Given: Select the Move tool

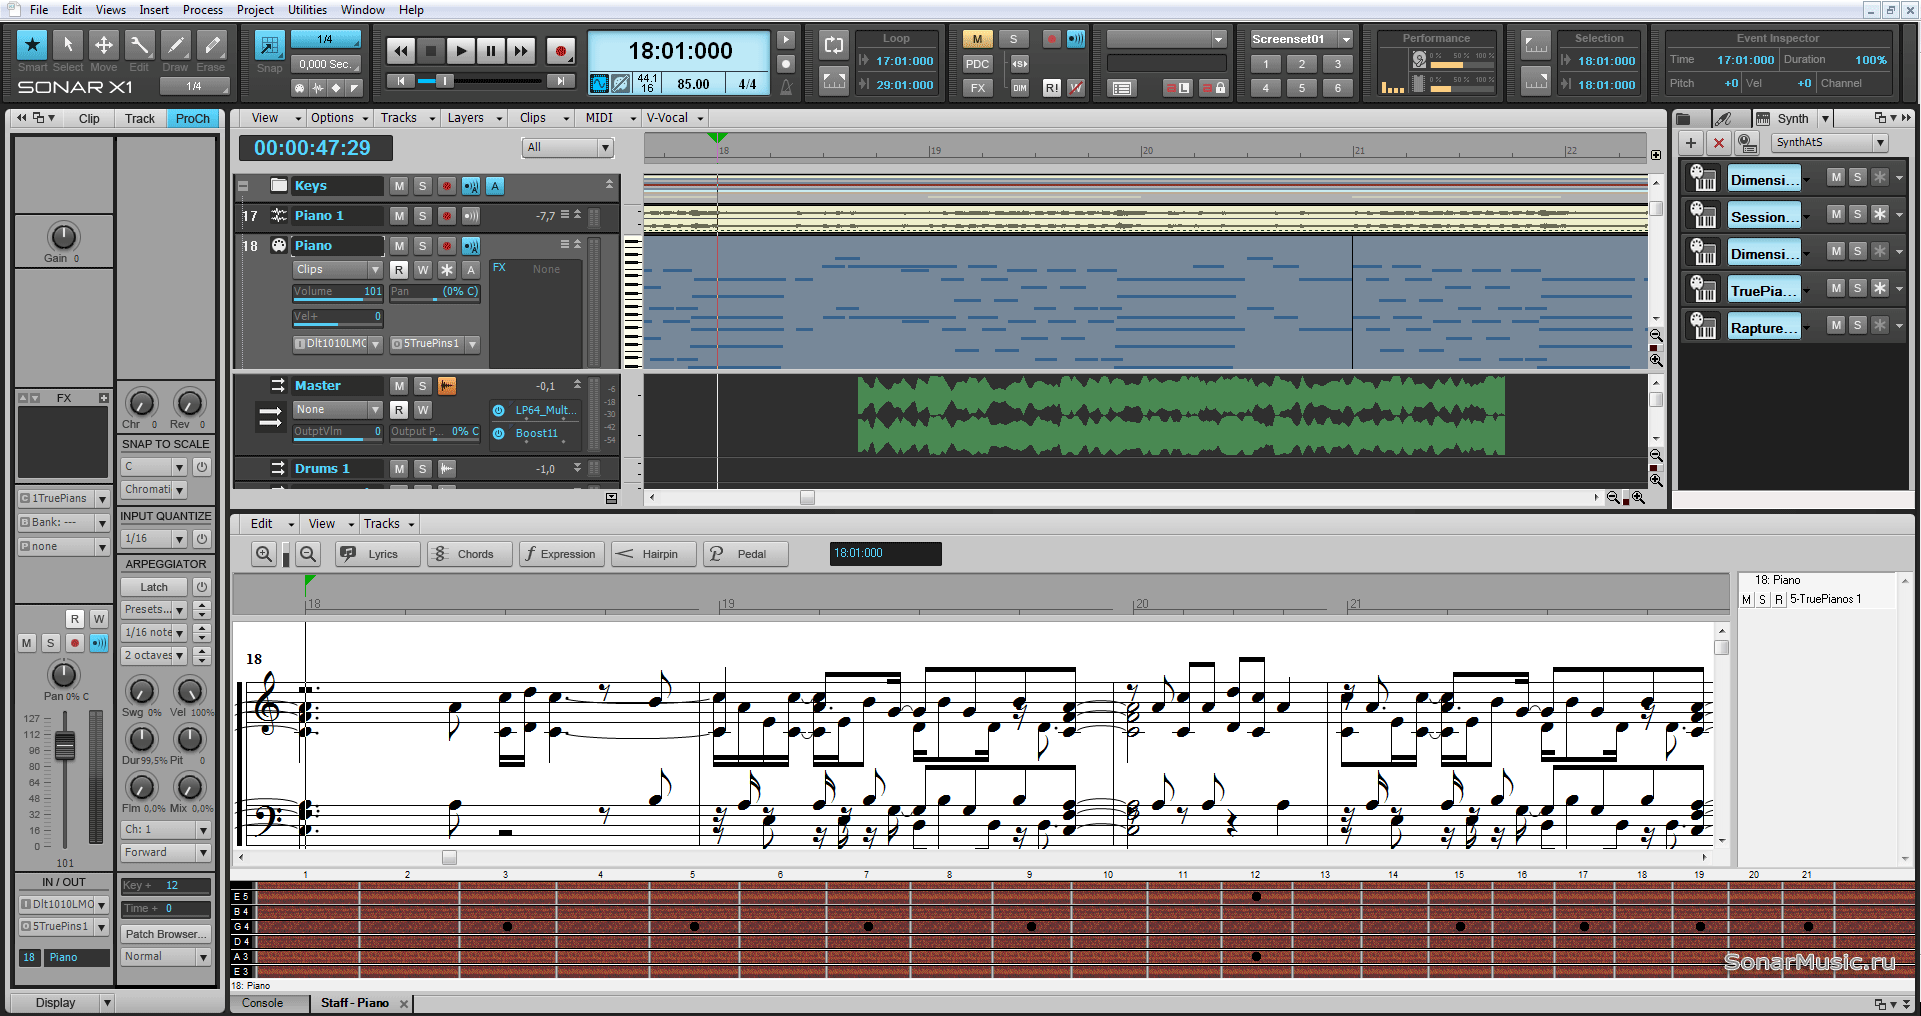Looking at the screenshot, I should pyautogui.click(x=103, y=45).
